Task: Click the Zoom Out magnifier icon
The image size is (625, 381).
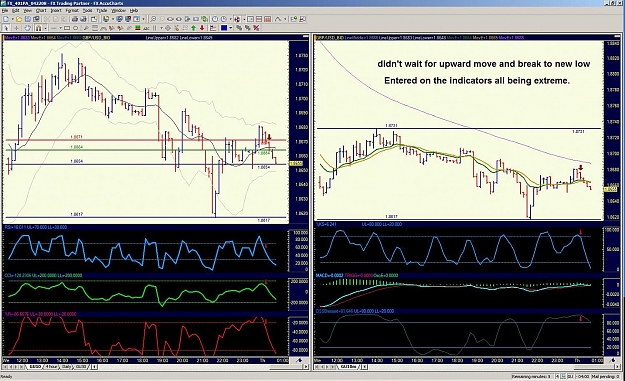Action: (162, 19)
